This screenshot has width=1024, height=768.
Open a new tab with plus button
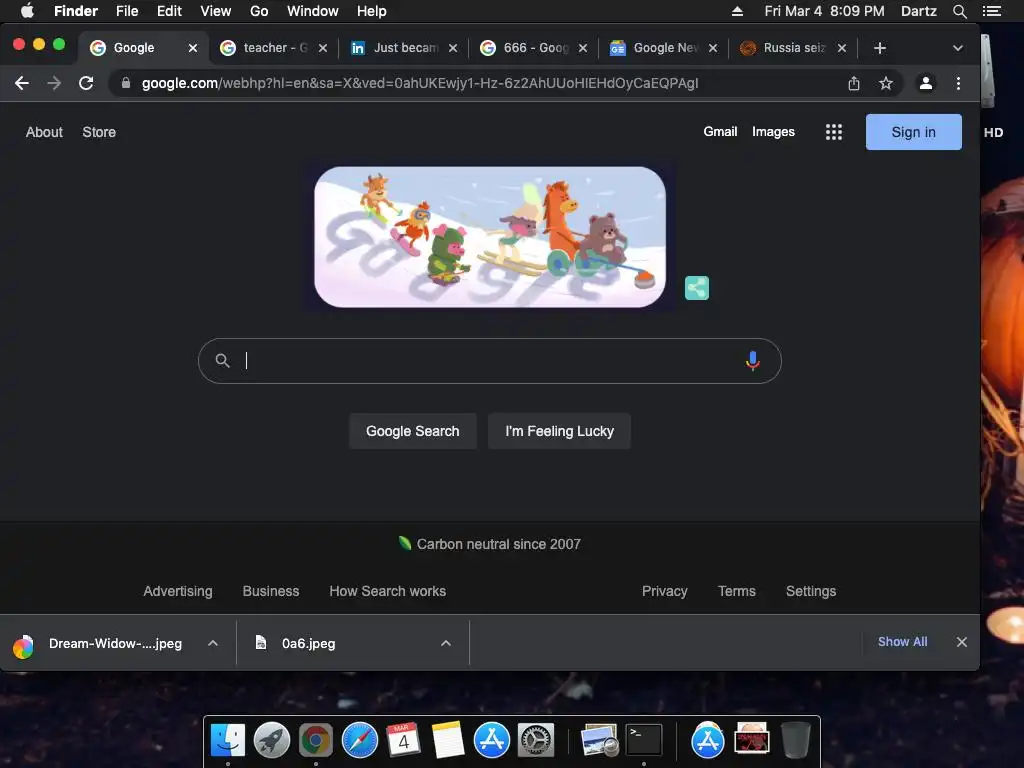(880, 48)
